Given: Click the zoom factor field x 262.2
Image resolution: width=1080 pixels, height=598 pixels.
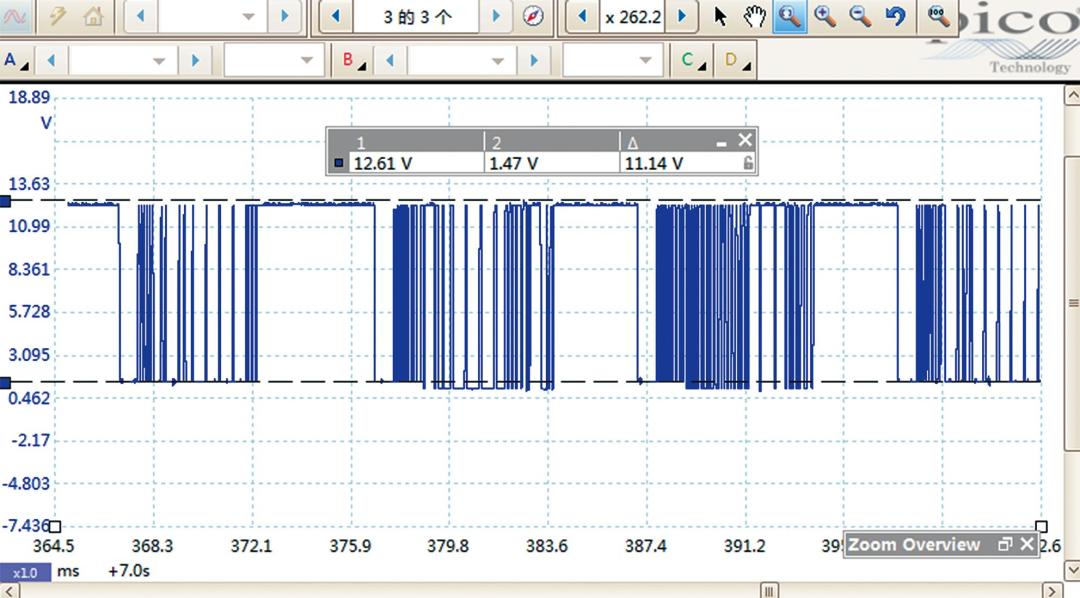Looking at the screenshot, I should pyautogui.click(x=632, y=17).
